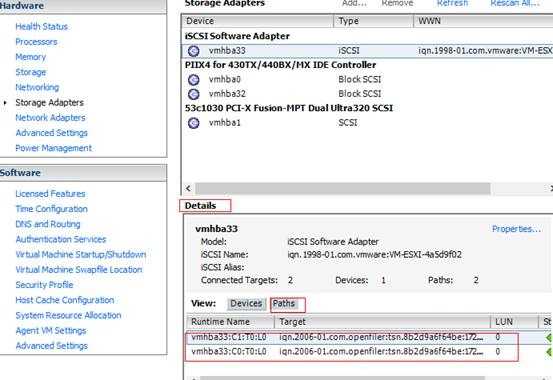The height and width of the screenshot is (380, 553).
Task: Click the vmhba1 adapter icon
Action: (193, 123)
